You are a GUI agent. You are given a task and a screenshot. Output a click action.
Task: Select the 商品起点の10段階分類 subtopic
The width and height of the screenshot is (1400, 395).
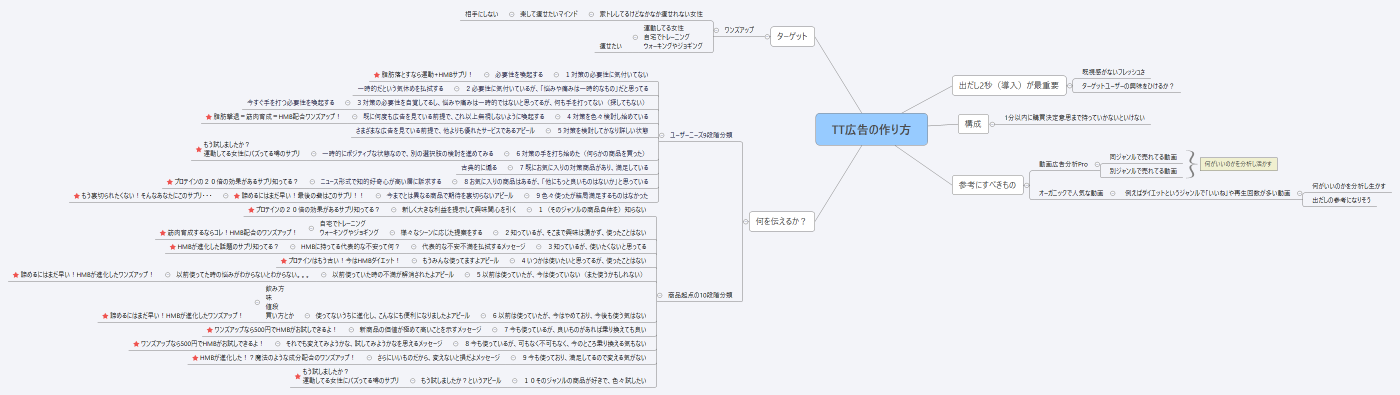click(x=699, y=296)
